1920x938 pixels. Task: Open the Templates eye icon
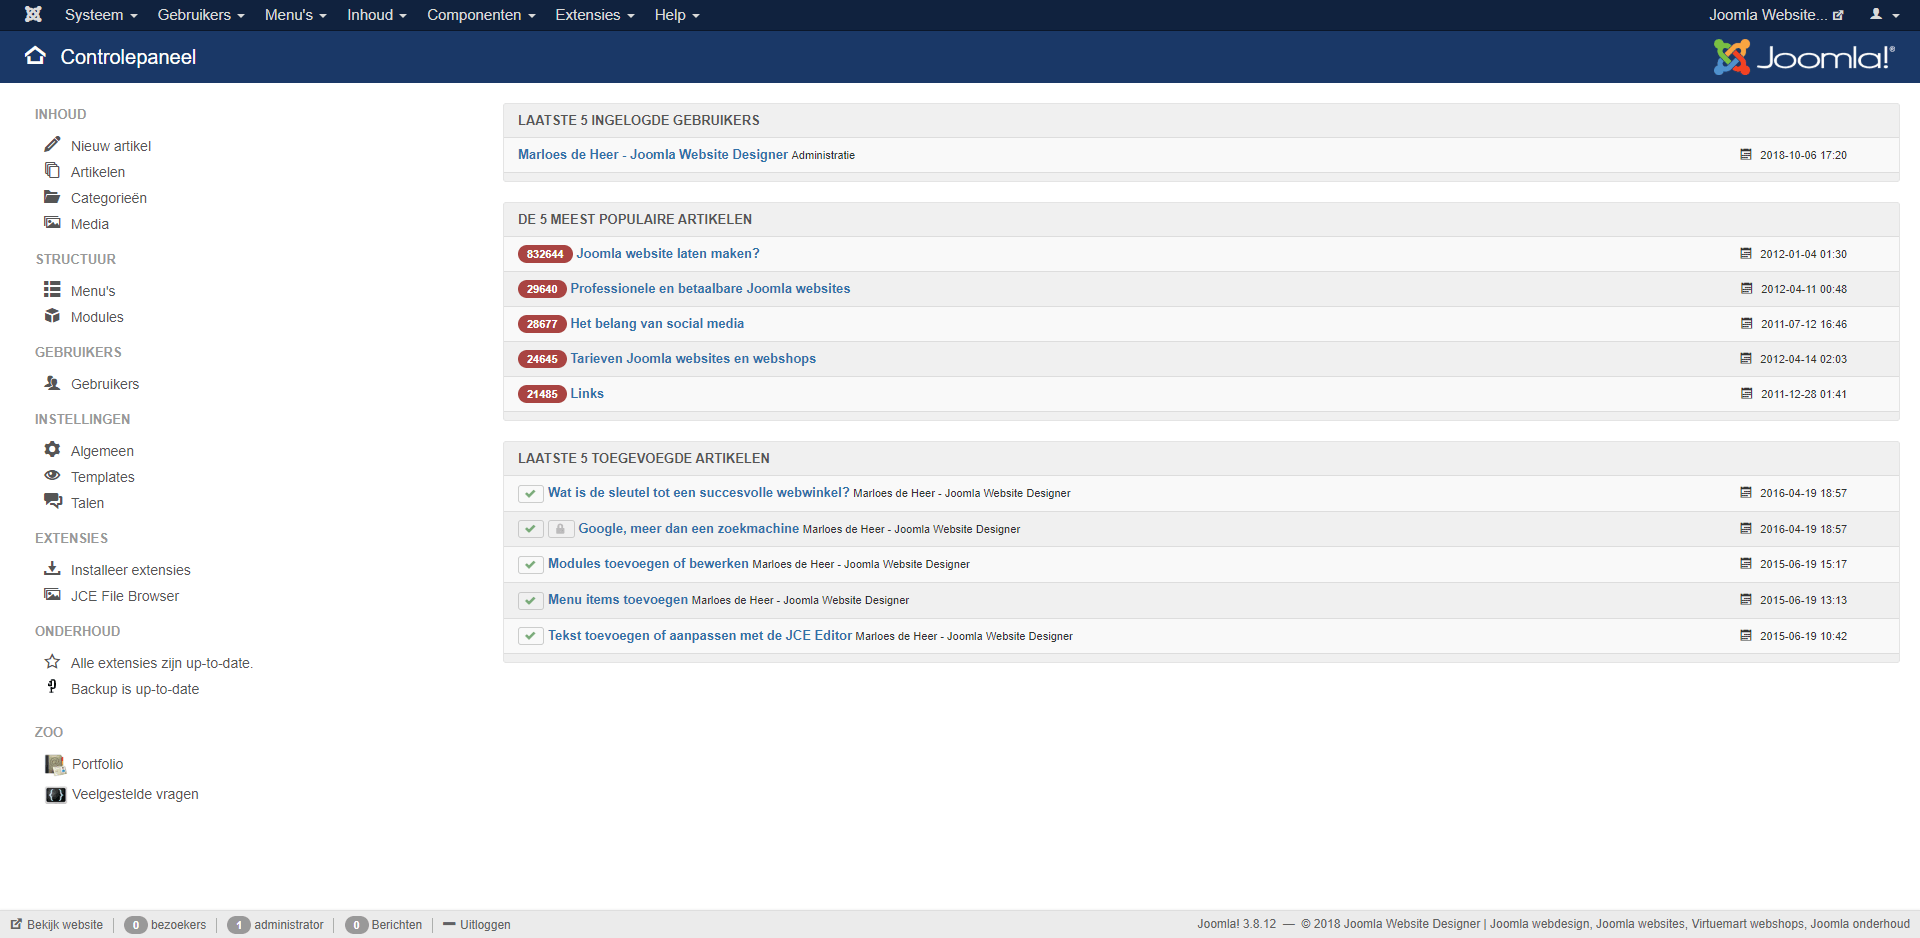[52, 476]
